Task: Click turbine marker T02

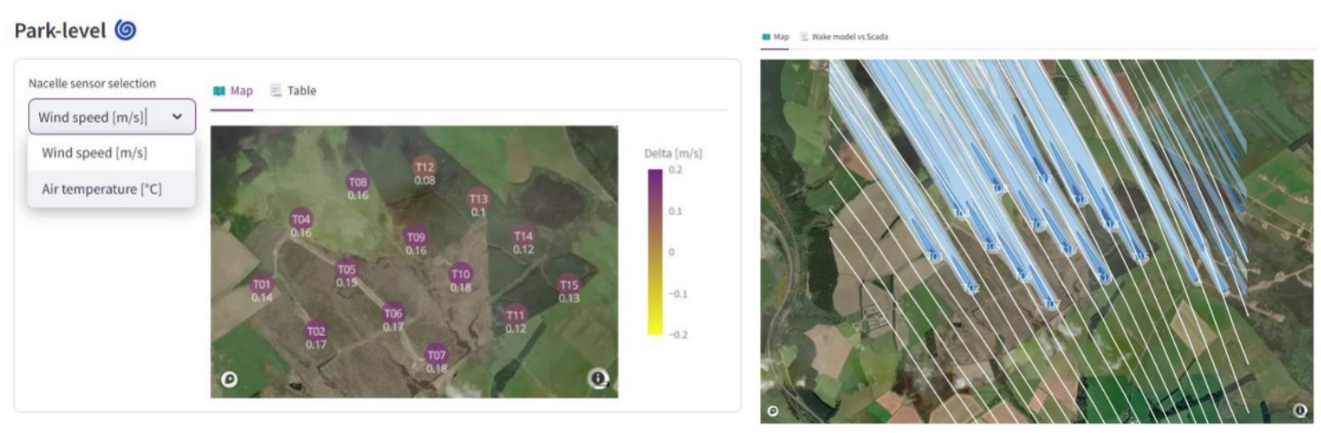Action: click(x=316, y=331)
